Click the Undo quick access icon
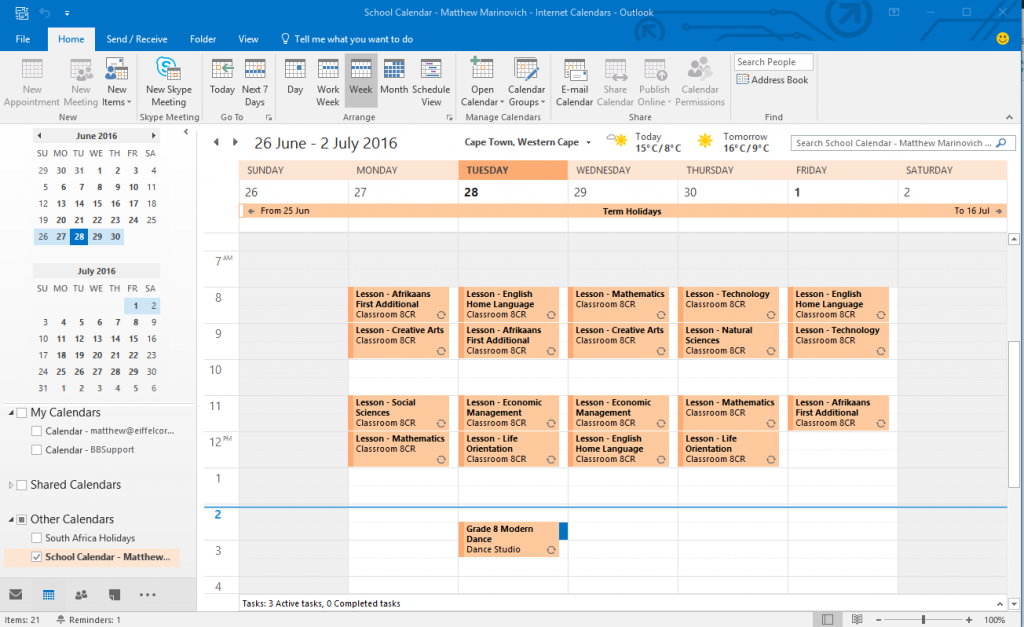Image resolution: width=1024 pixels, height=627 pixels. click(x=44, y=12)
